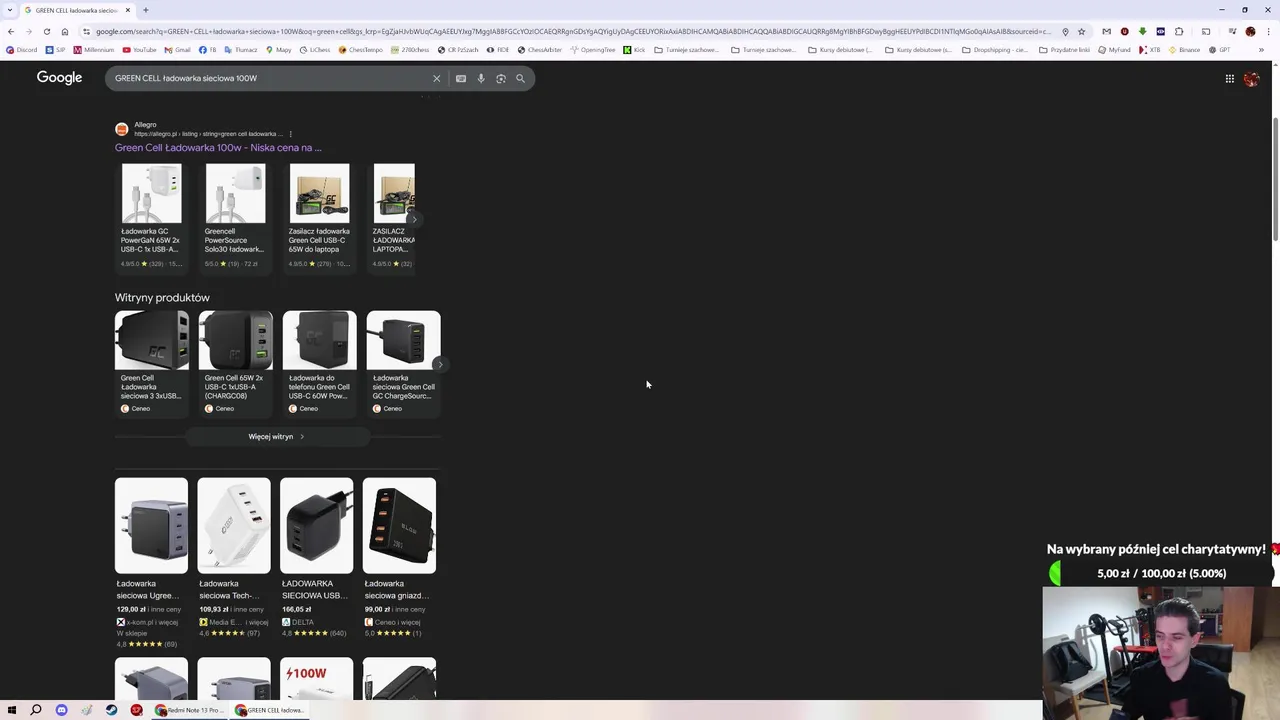Open Green Cell Ładowarka sieciowa 3 USB Ceneo card

coord(151,363)
